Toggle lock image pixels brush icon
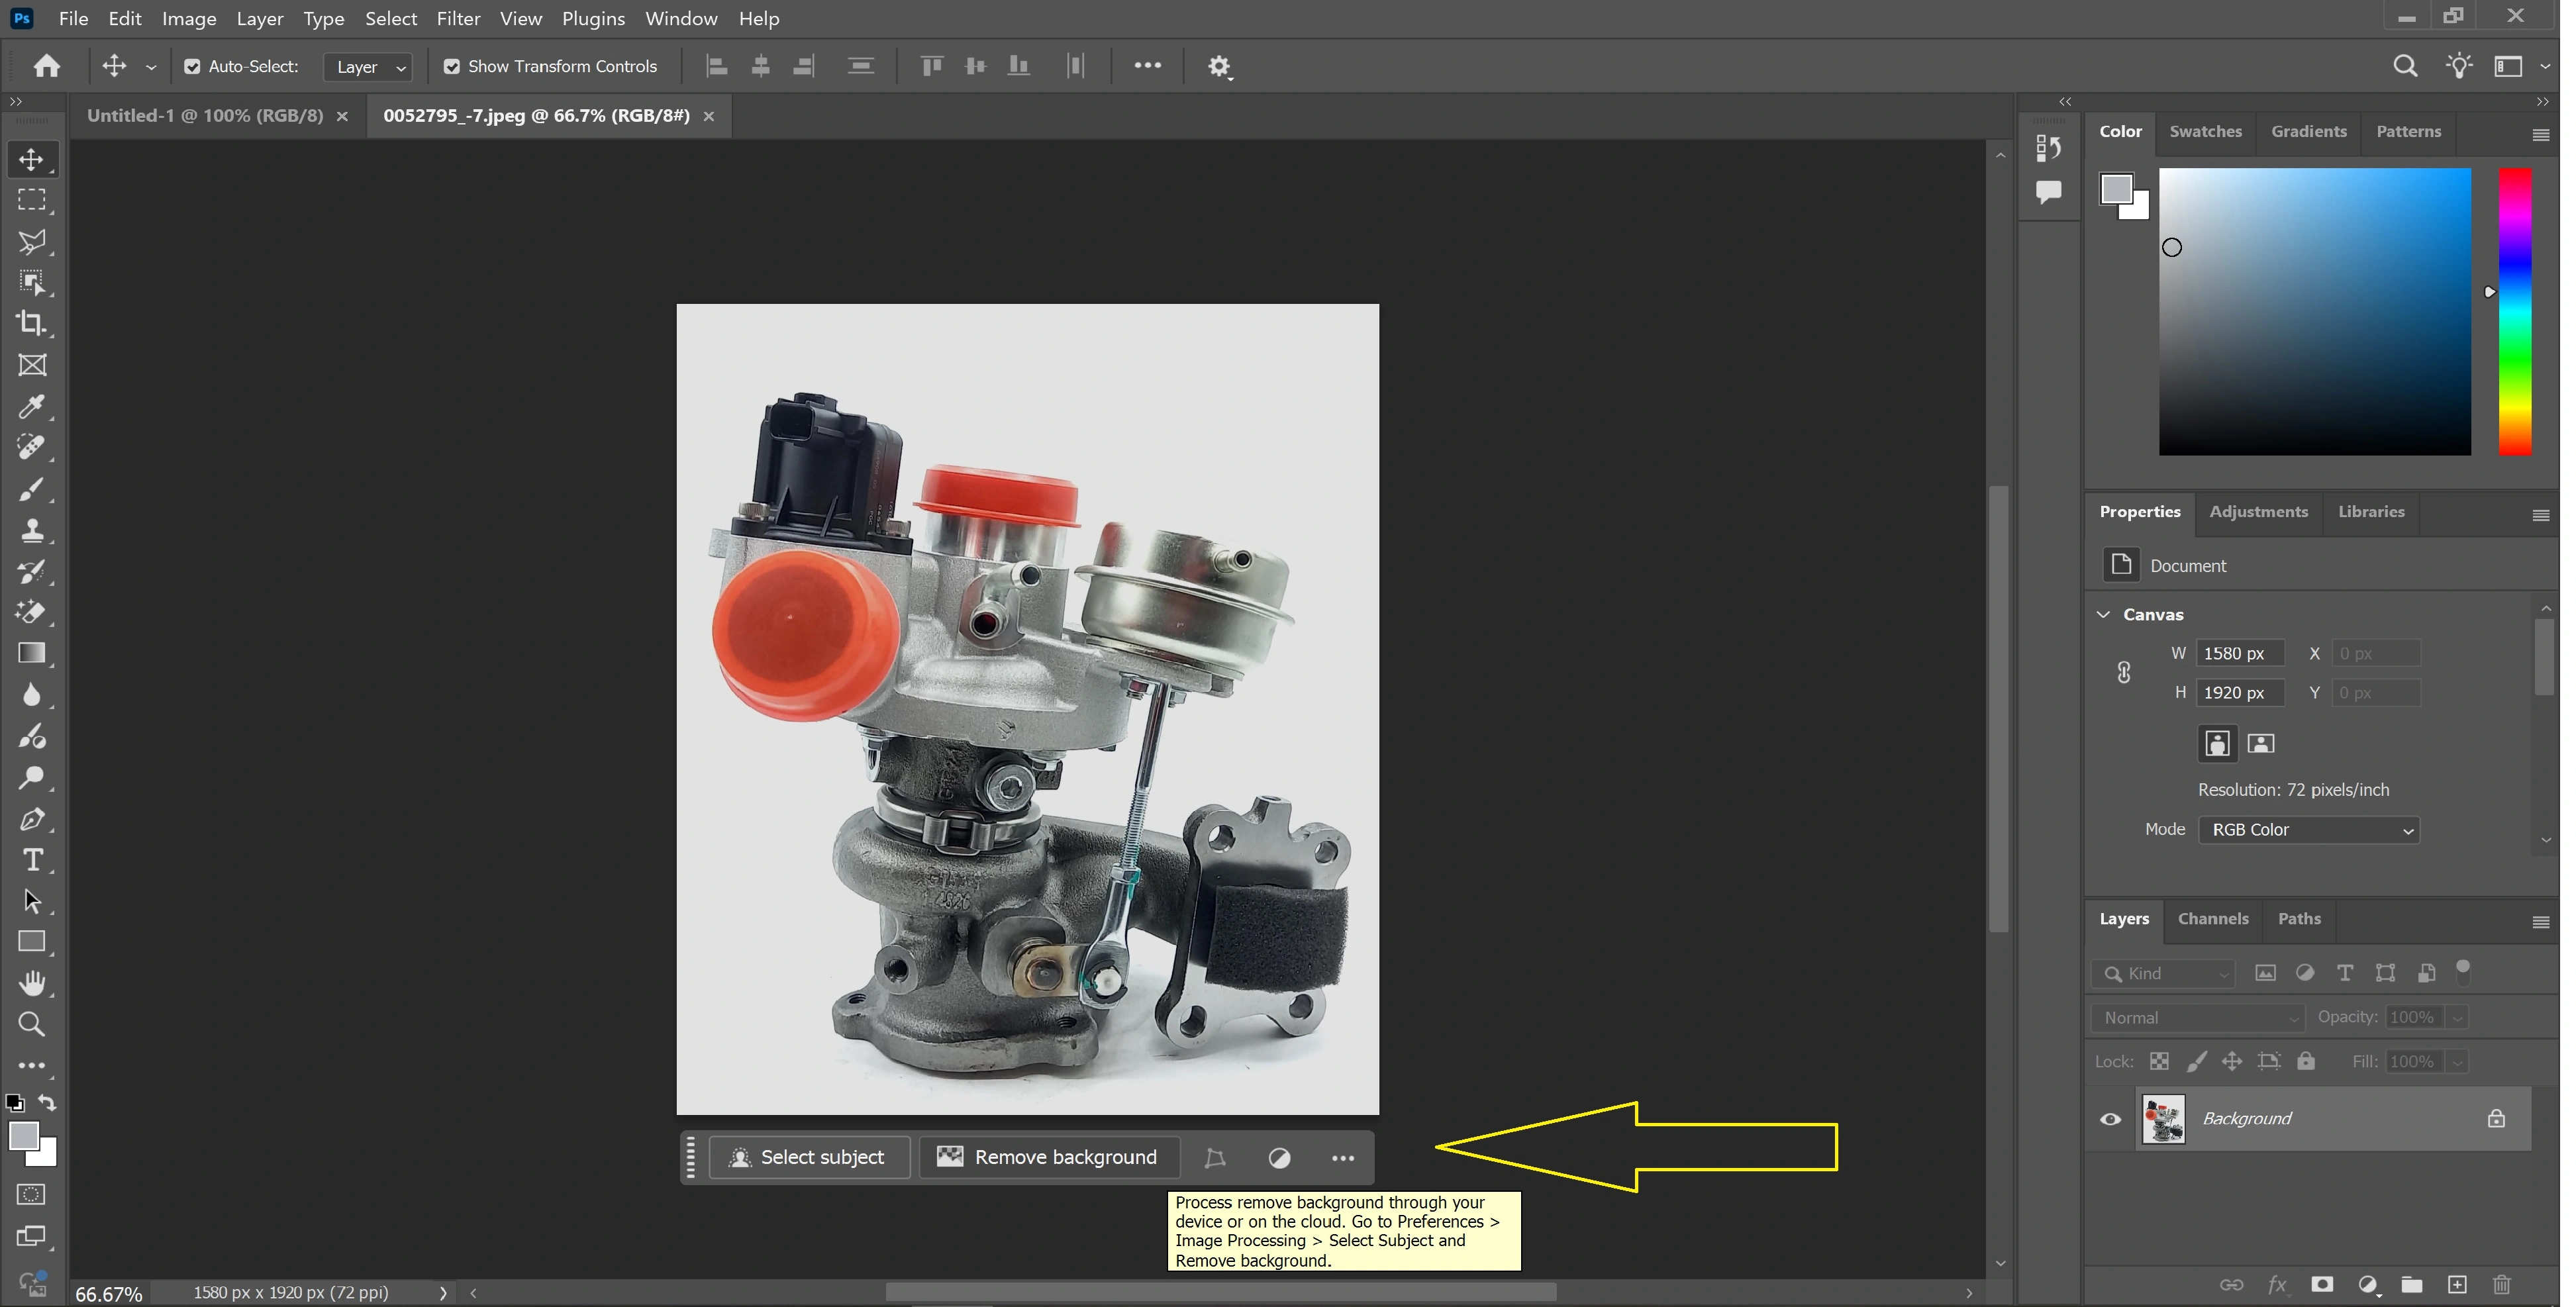Screen dimensions: 2576x1307 tap(2197, 1061)
